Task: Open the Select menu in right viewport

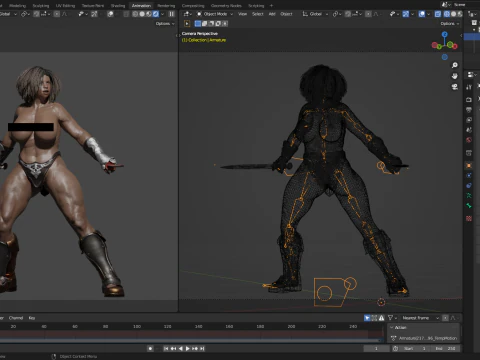Action: 257,14
